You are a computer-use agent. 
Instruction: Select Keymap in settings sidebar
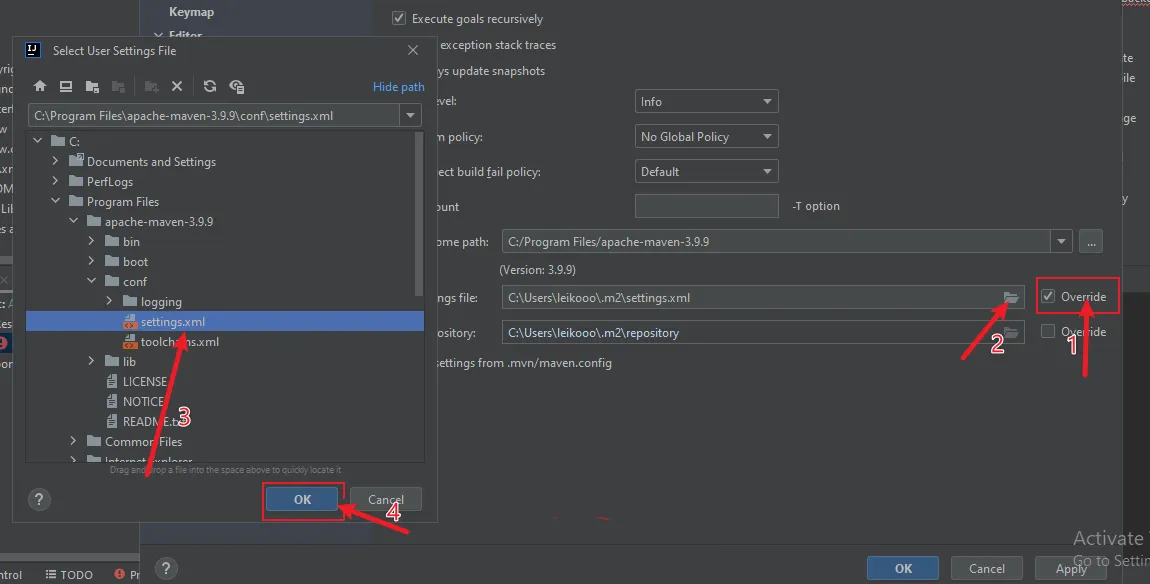[x=191, y=12]
